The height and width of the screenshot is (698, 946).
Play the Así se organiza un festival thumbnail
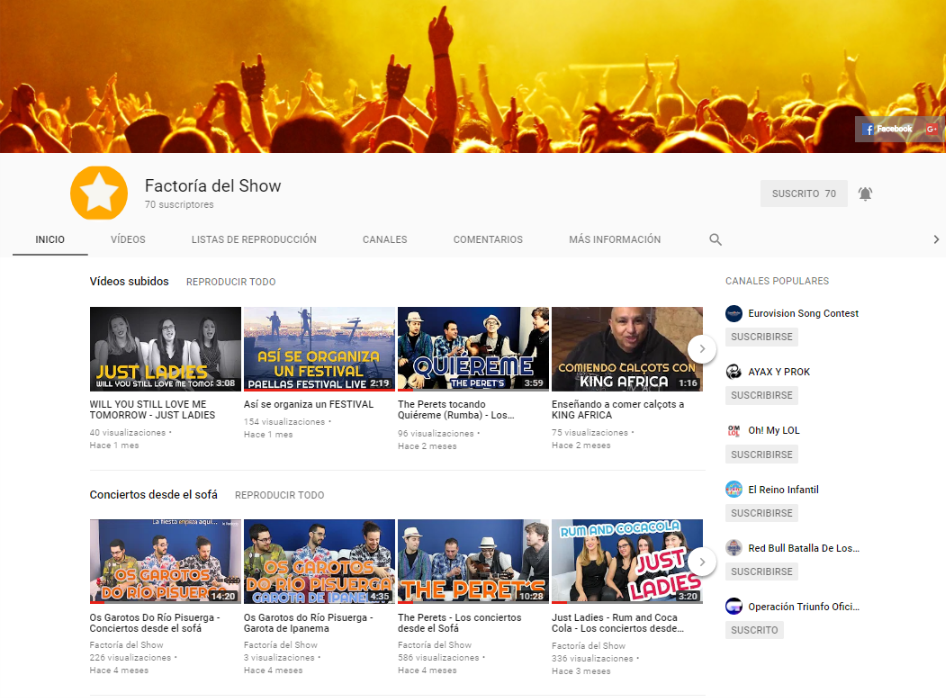click(319, 349)
